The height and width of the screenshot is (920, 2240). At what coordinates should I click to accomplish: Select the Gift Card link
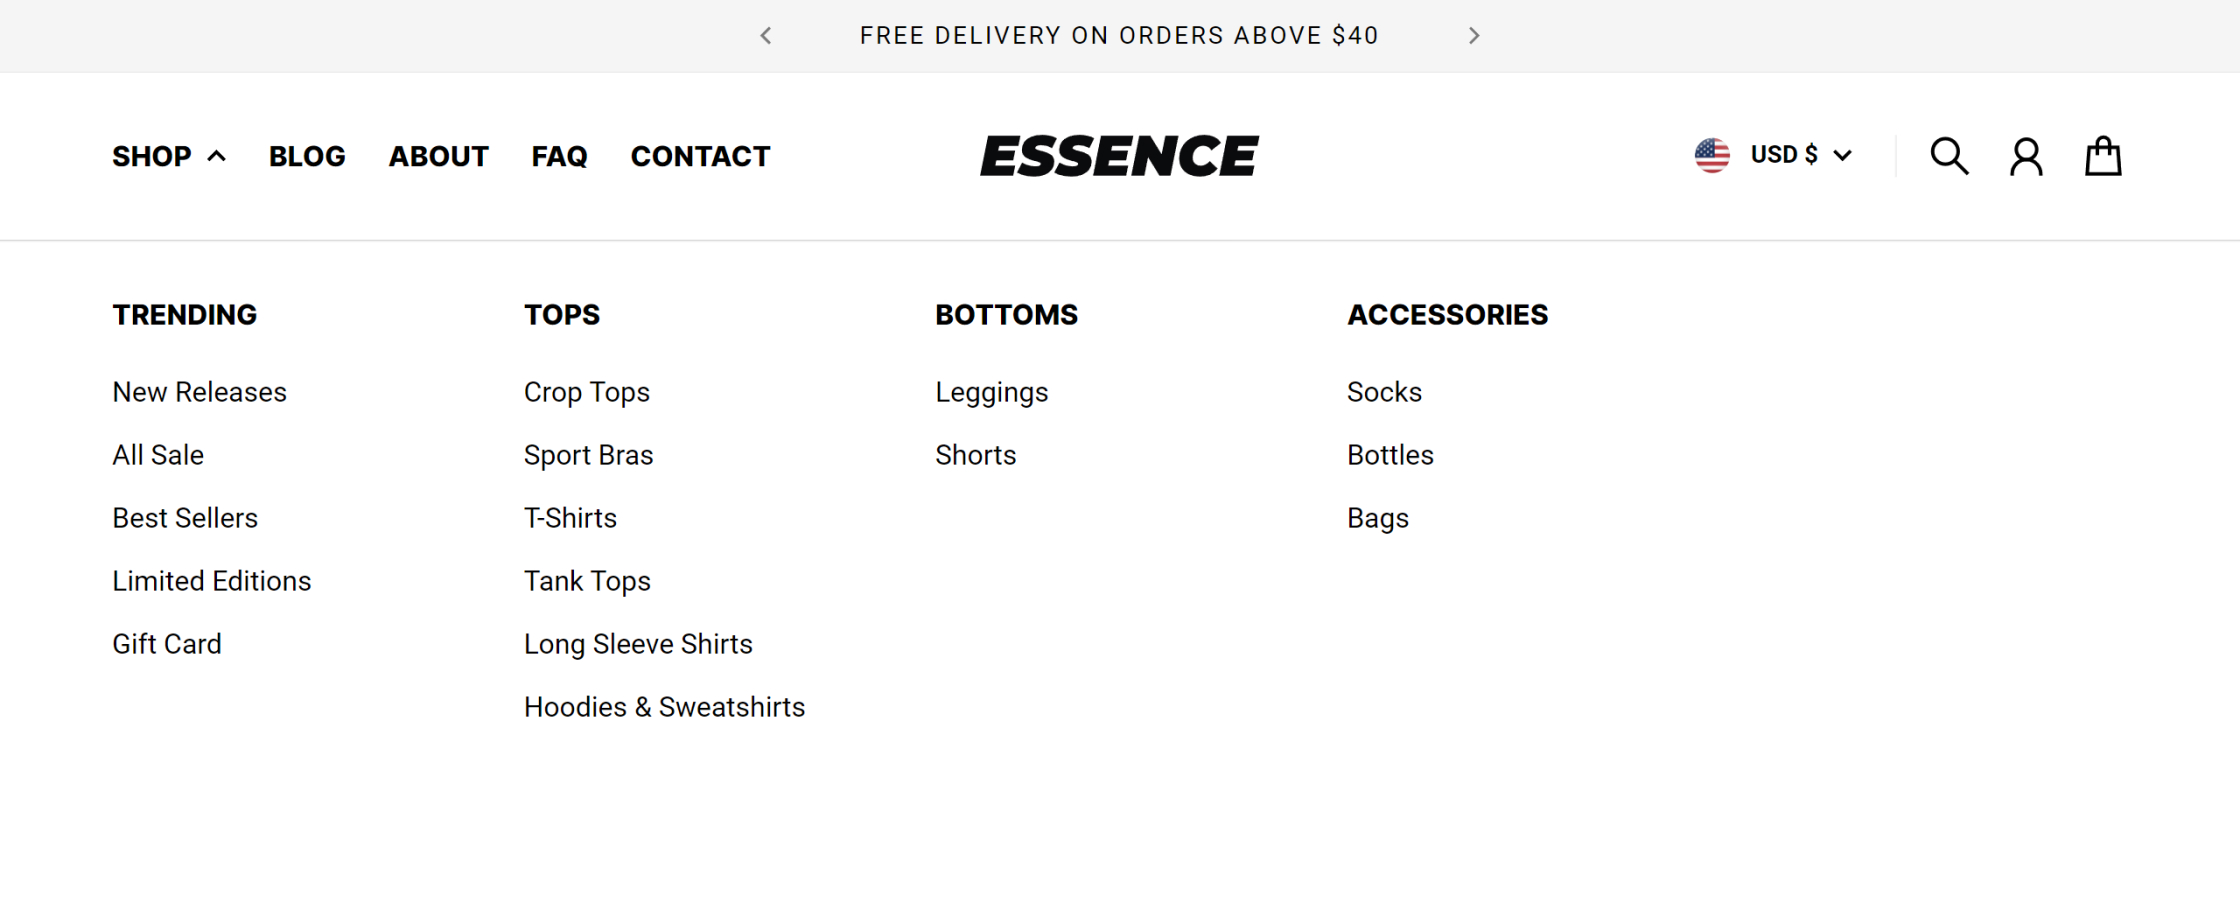(x=167, y=644)
